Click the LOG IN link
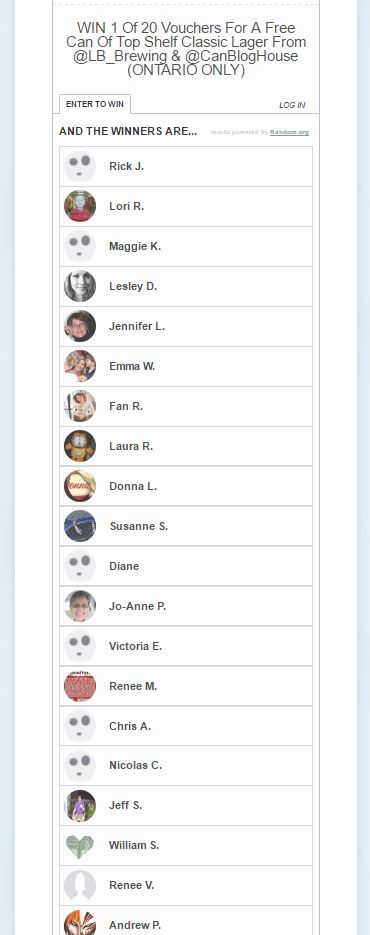Viewport: 370px width, 935px height. click(x=292, y=105)
